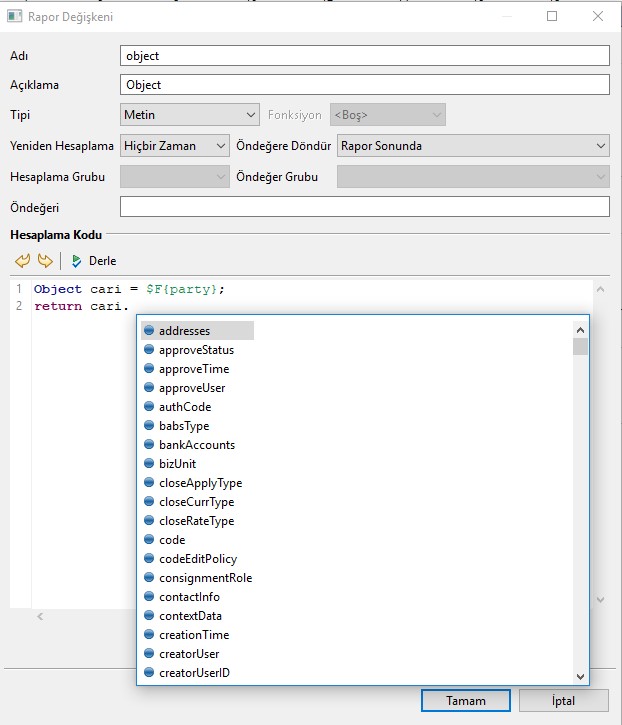Screen dimensions: 622x725
Task: Click the blue icon beside bankAccounts
Action: point(149,445)
